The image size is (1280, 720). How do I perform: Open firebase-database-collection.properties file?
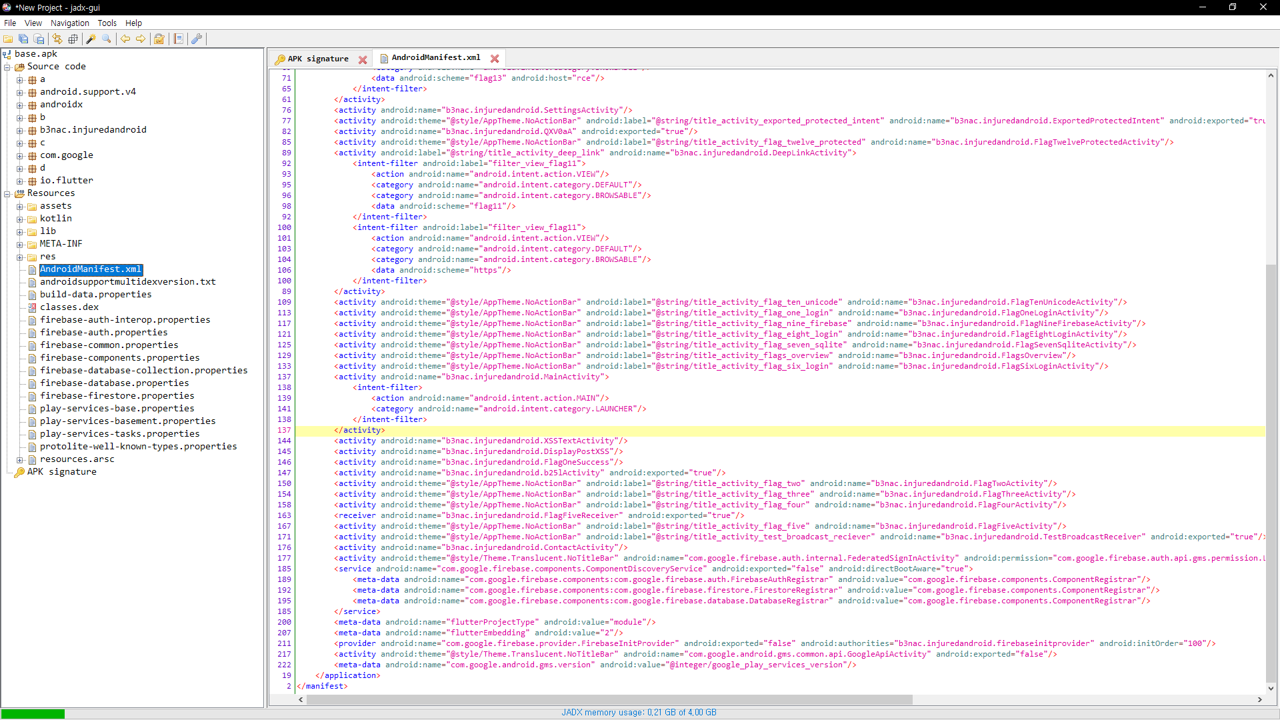[x=144, y=371]
